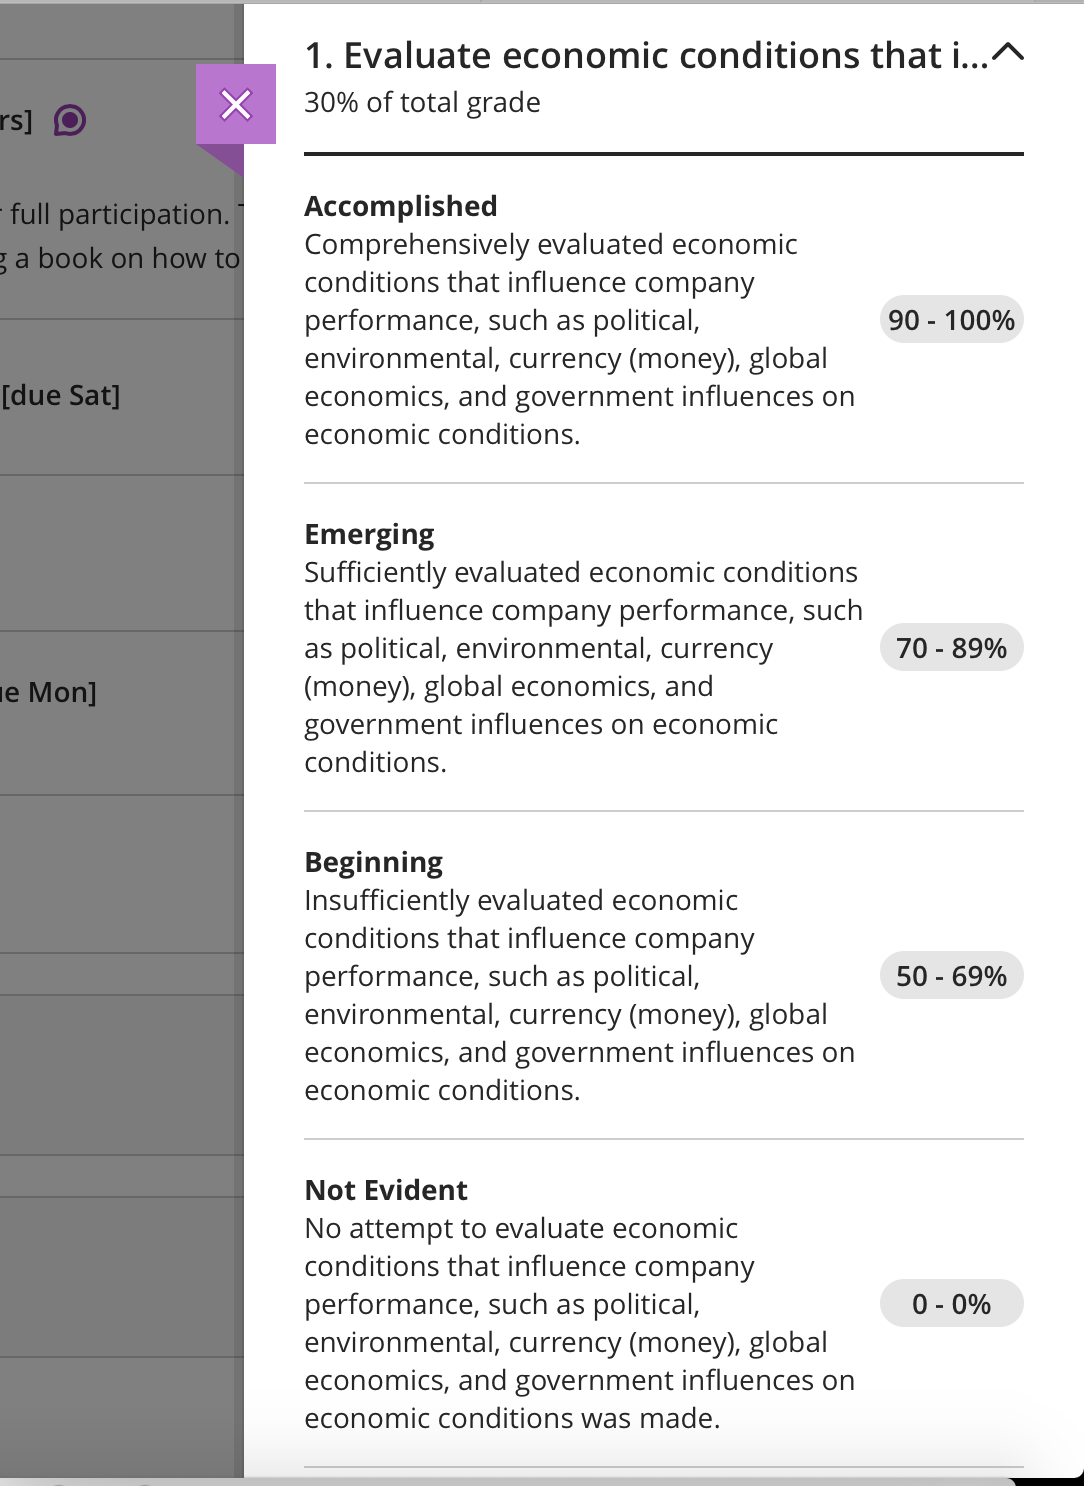The height and width of the screenshot is (1486, 1084).
Task: Click the Emerging level heading
Action: pos(369,535)
